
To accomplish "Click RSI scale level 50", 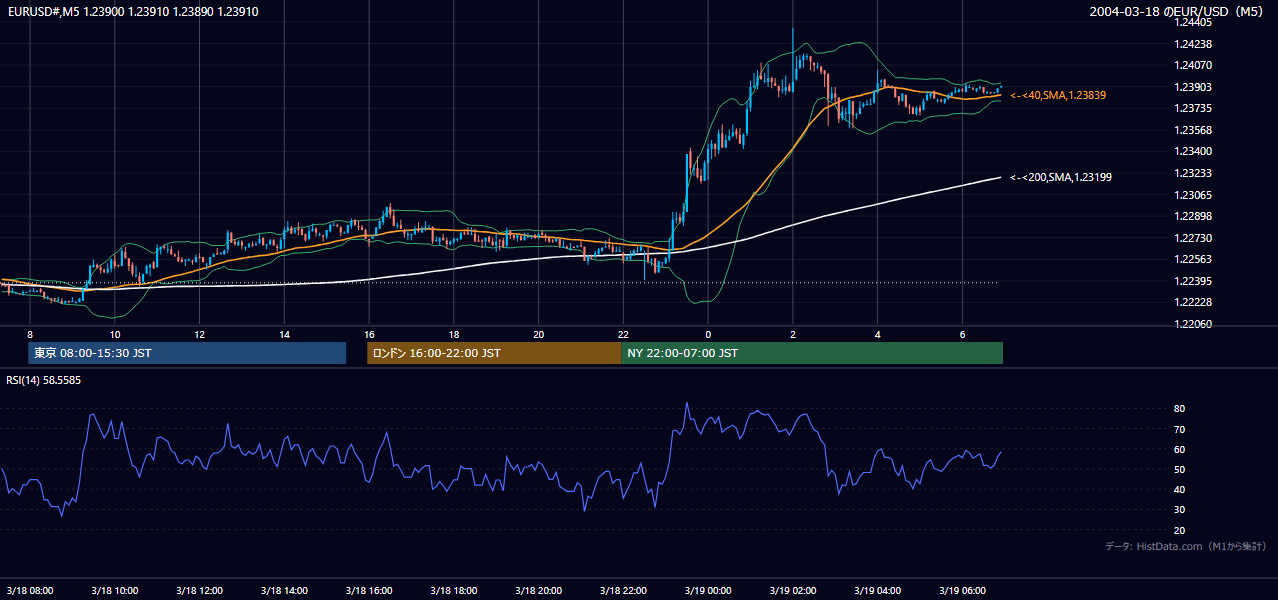I will coord(1180,469).
